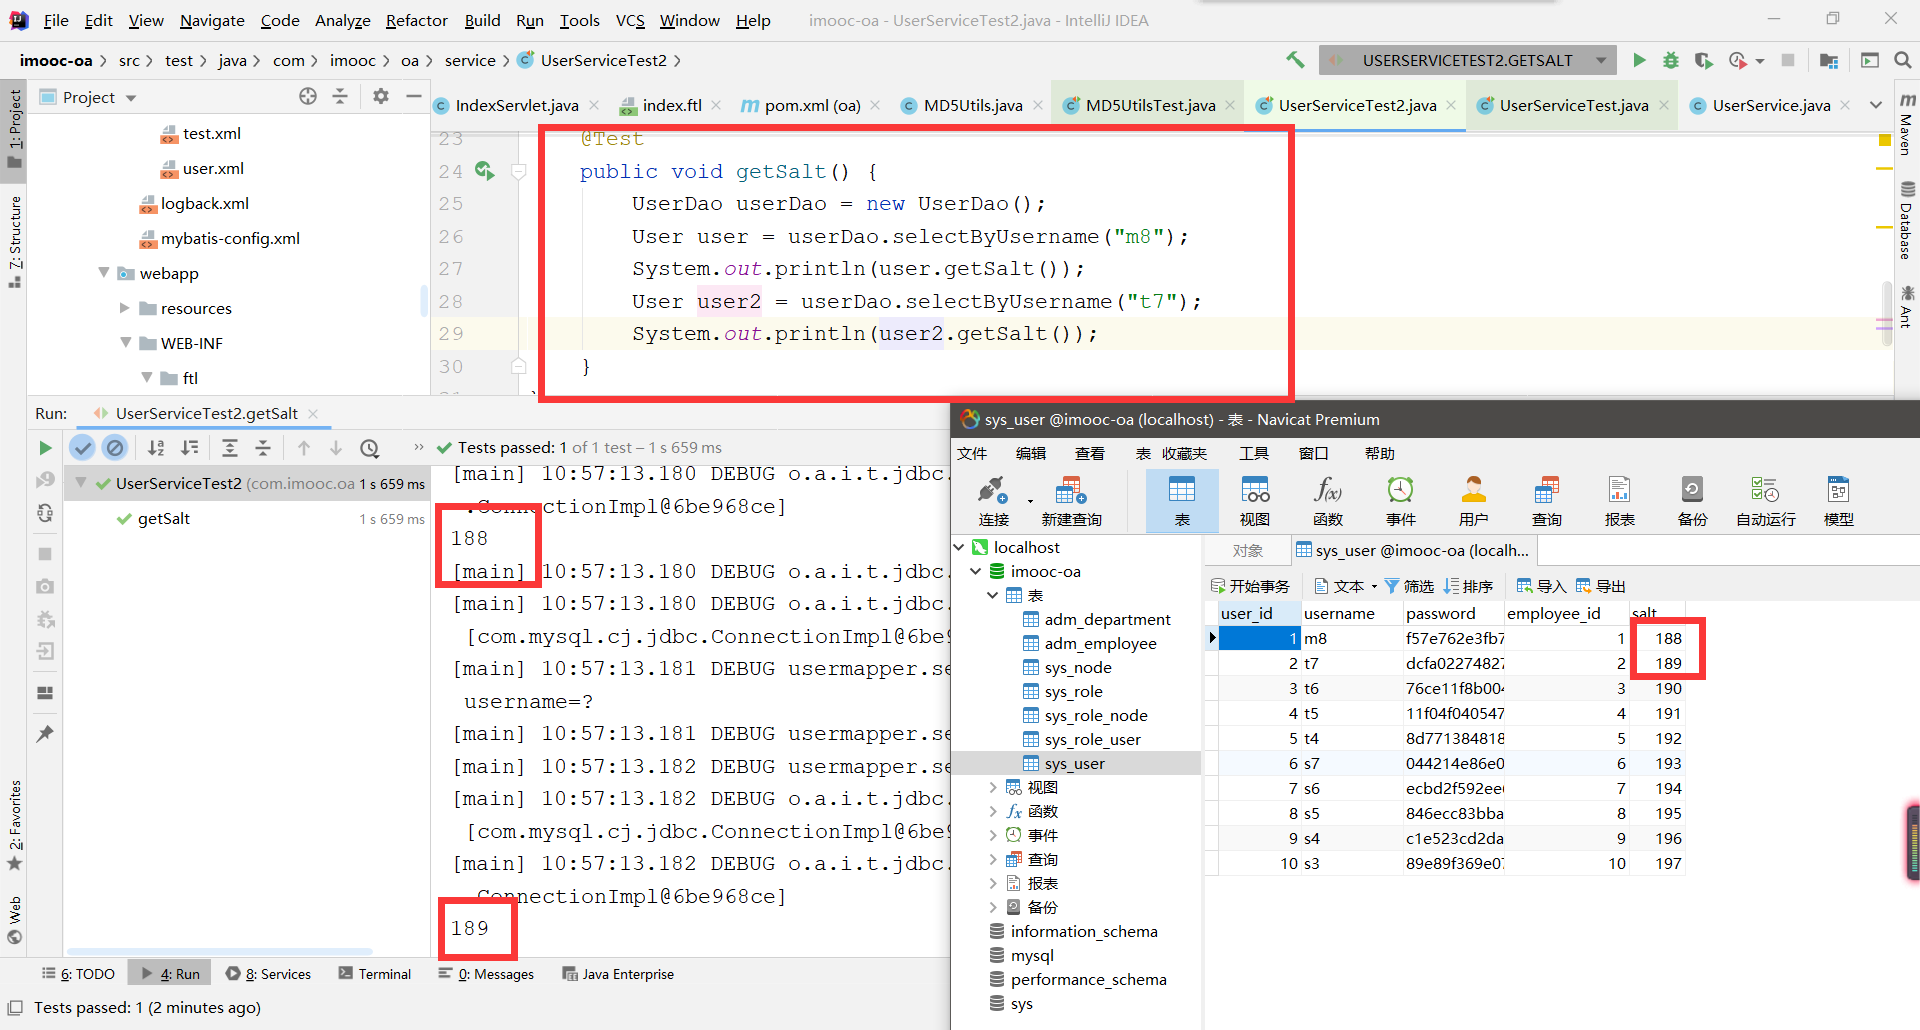Image resolution: width=1920 pixels, height=1030 pixels.
Task: Open 8: Services tool window
Action: point(268,974)
